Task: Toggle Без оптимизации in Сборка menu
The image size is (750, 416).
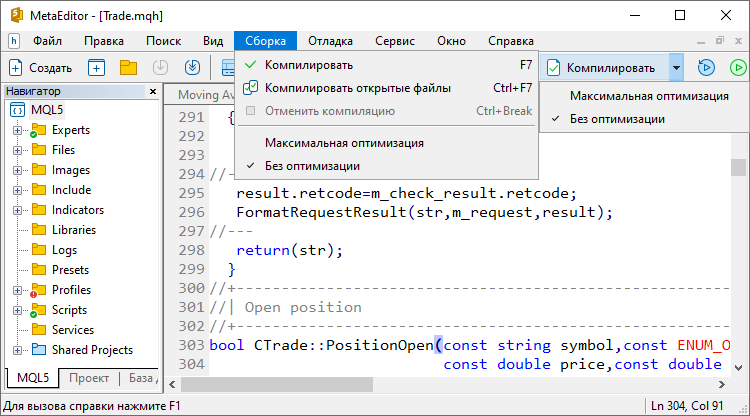Action: pos(386,166)
